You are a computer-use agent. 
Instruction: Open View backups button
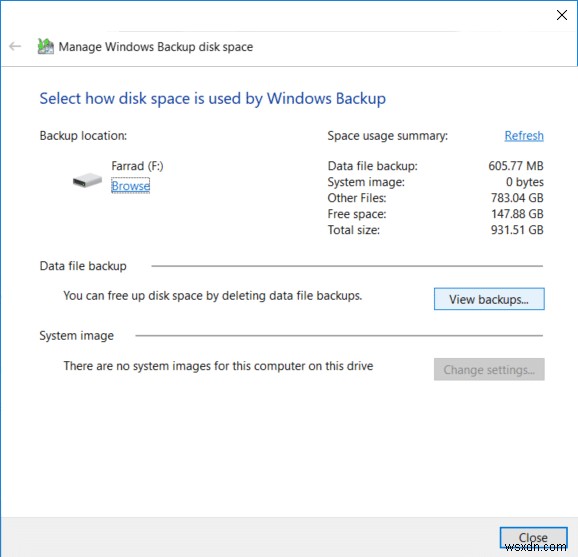[x=489, y=299]
